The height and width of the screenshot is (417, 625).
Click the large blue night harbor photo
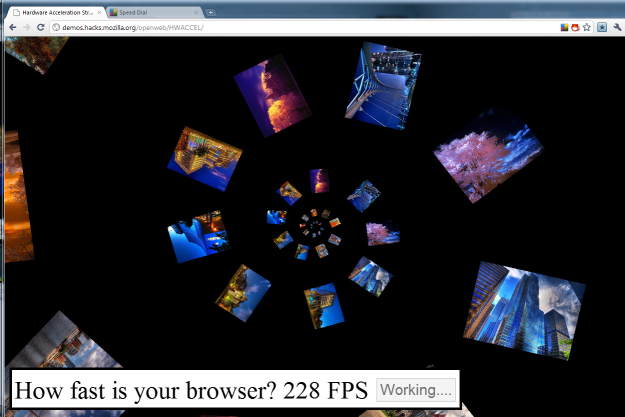(198, 236)
